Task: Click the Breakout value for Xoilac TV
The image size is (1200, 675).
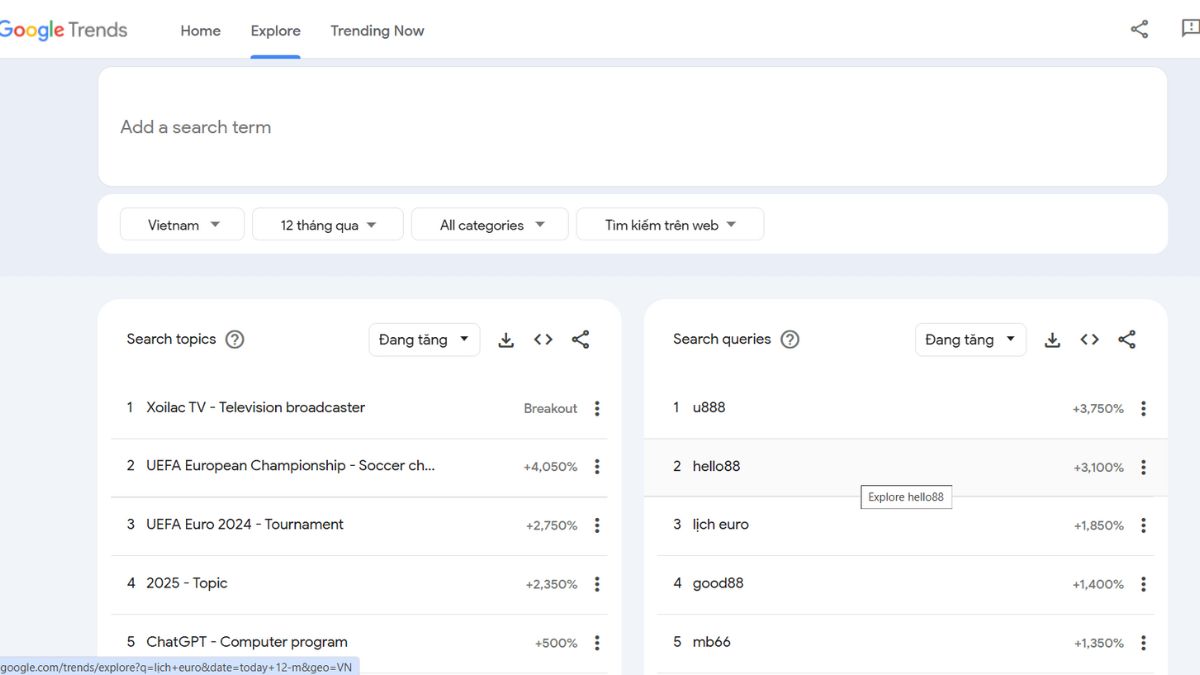Action: (550, 408)
